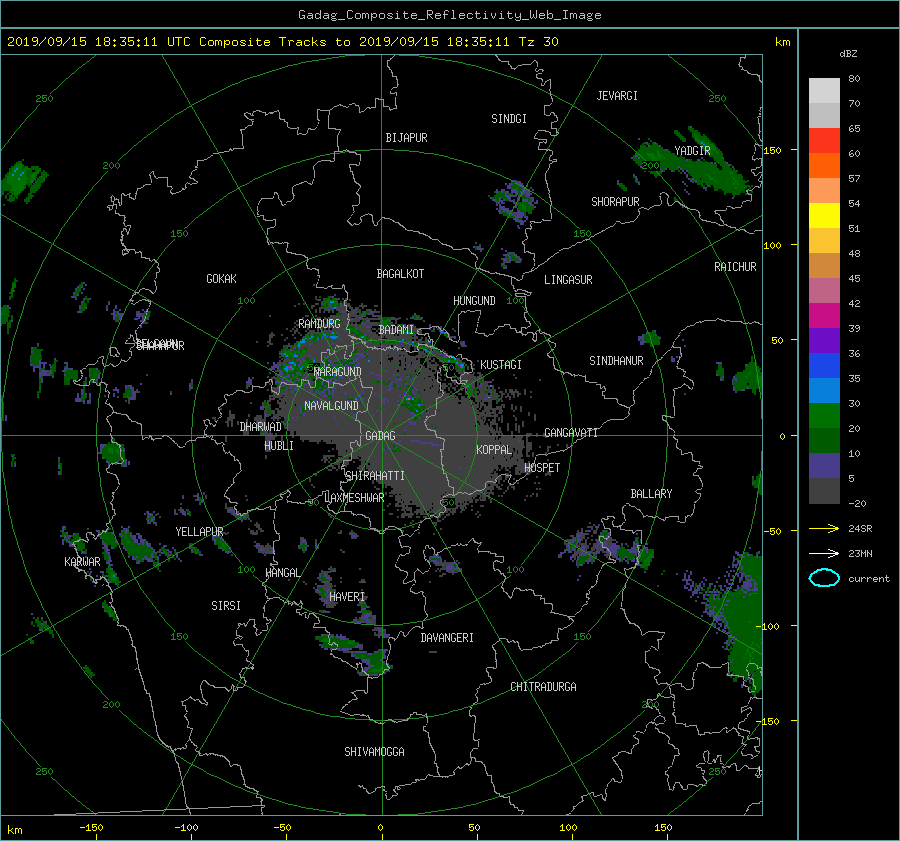
Task: Click the HUBLI city label
Action: 278,445
